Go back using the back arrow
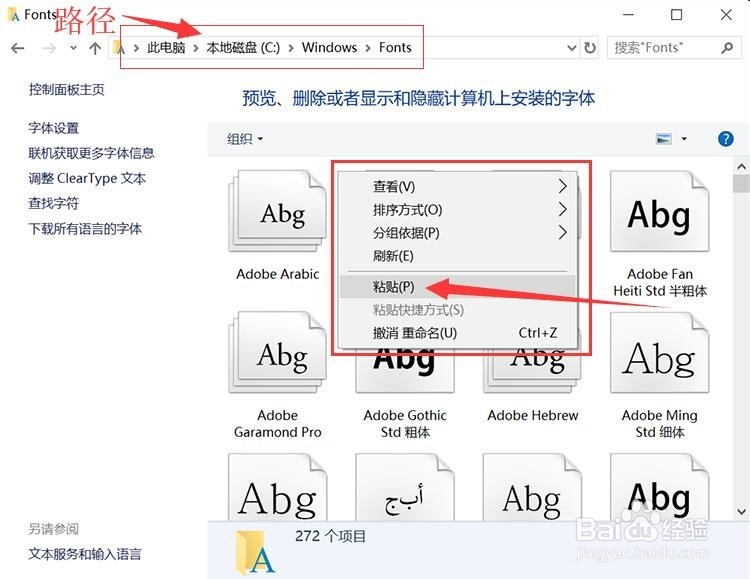This screenshot has width=750, height=579. point(18,48)
